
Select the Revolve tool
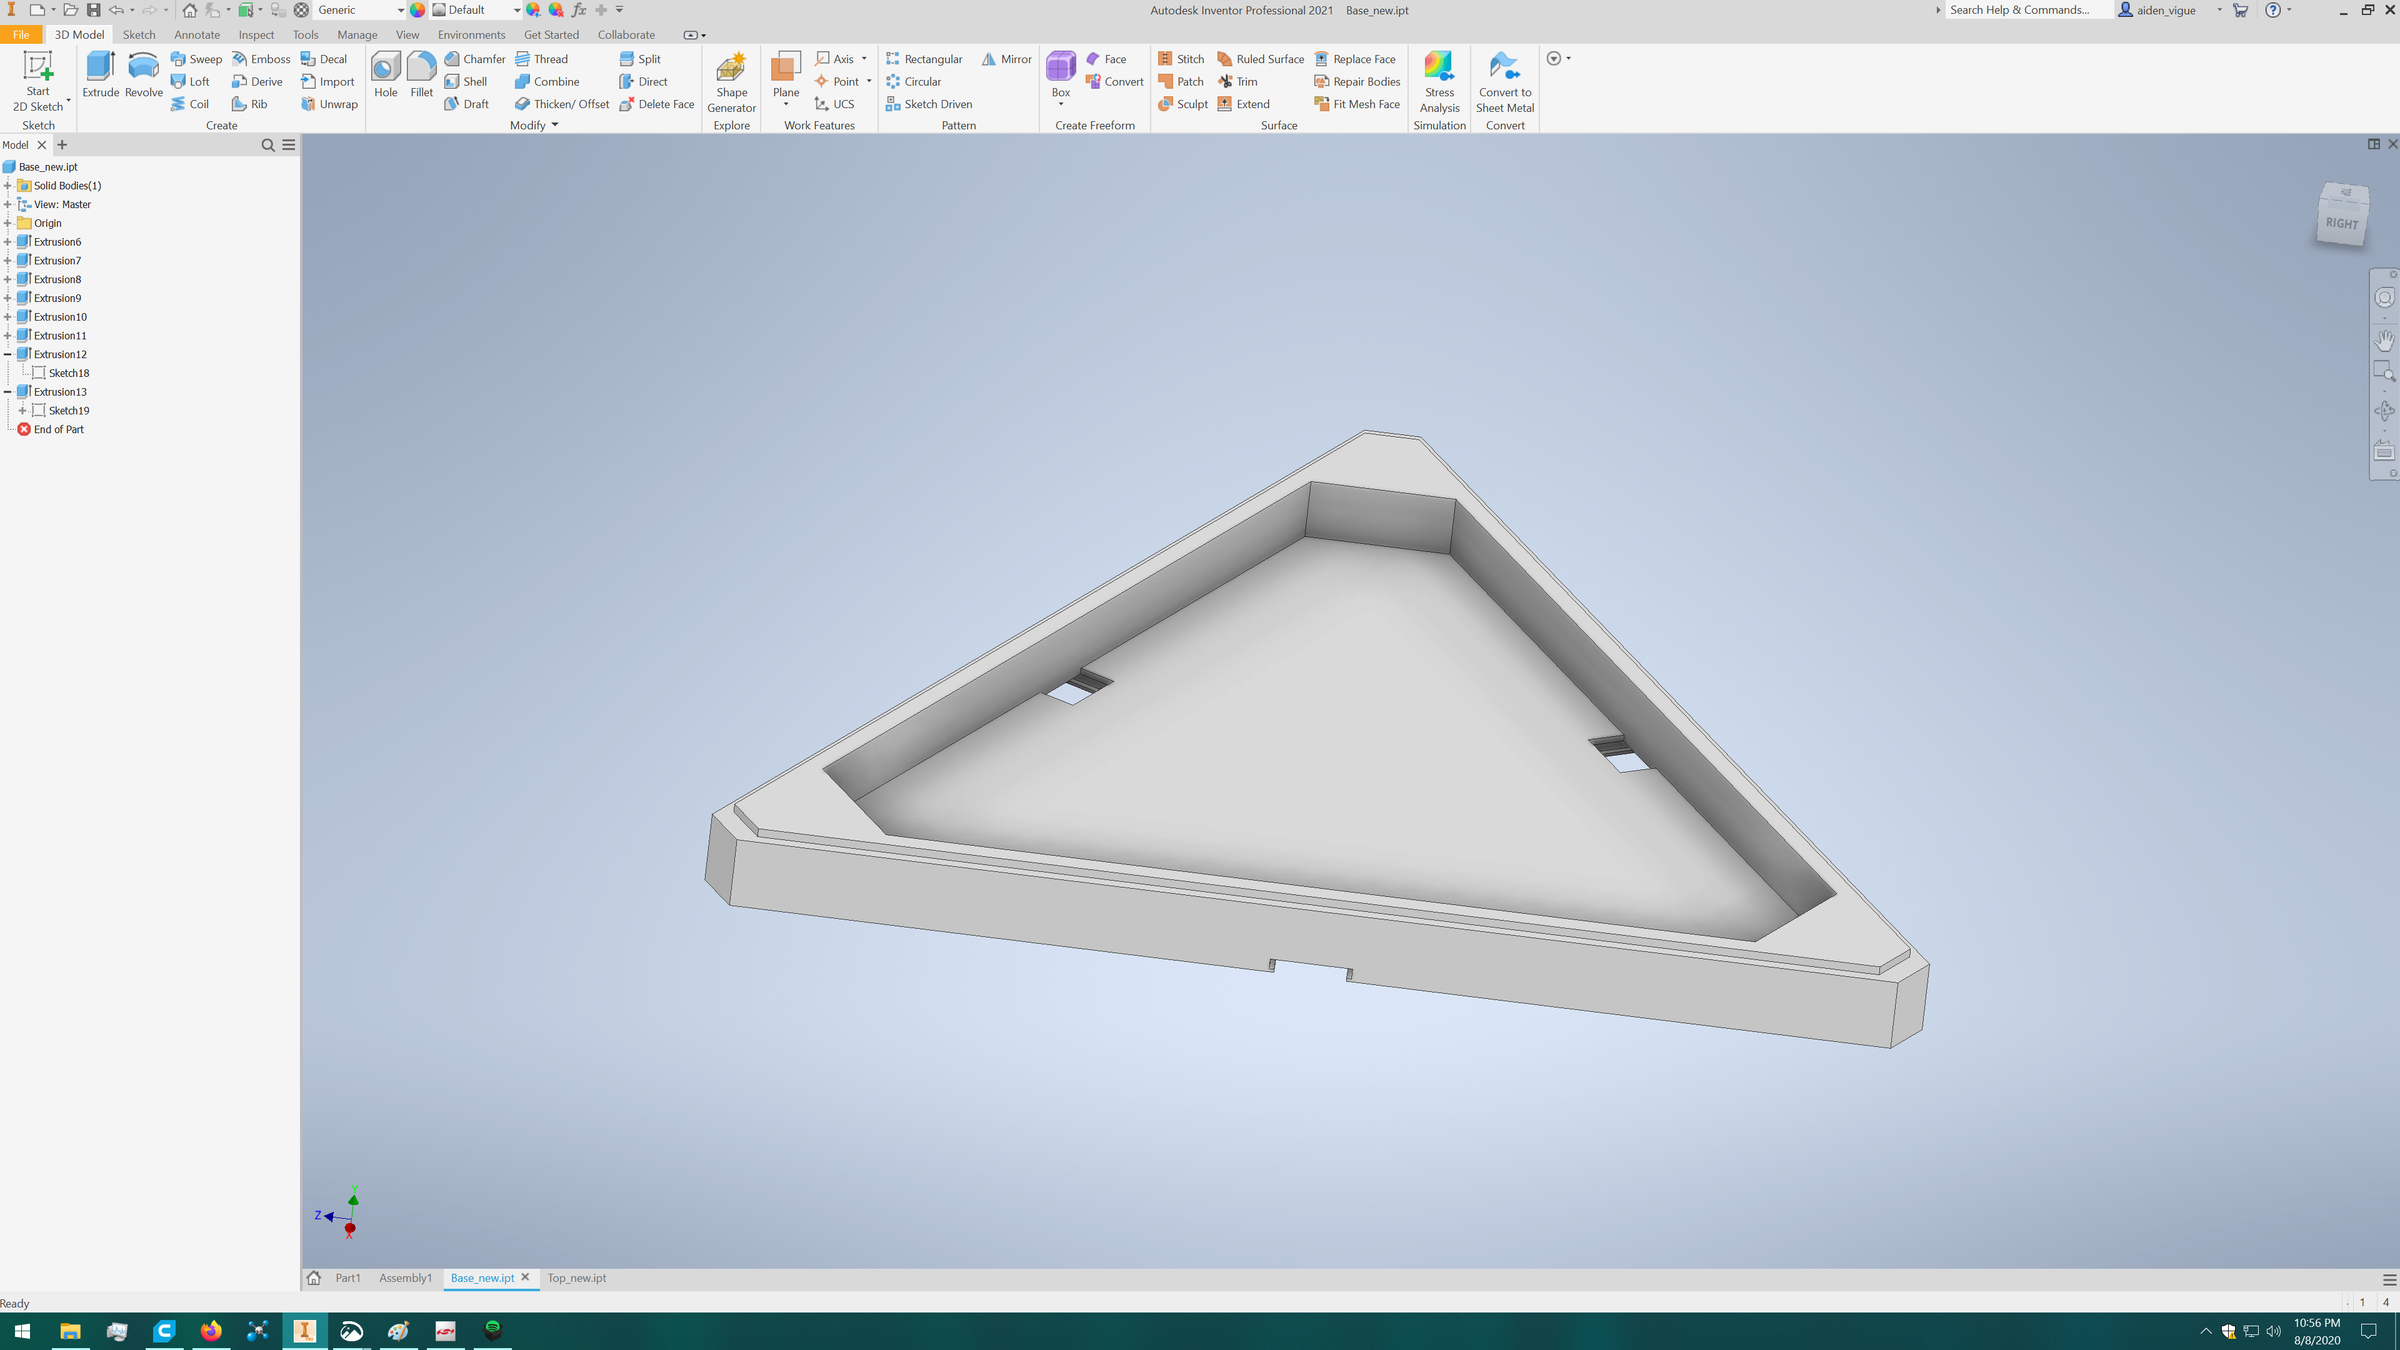[x=143, y=80]
